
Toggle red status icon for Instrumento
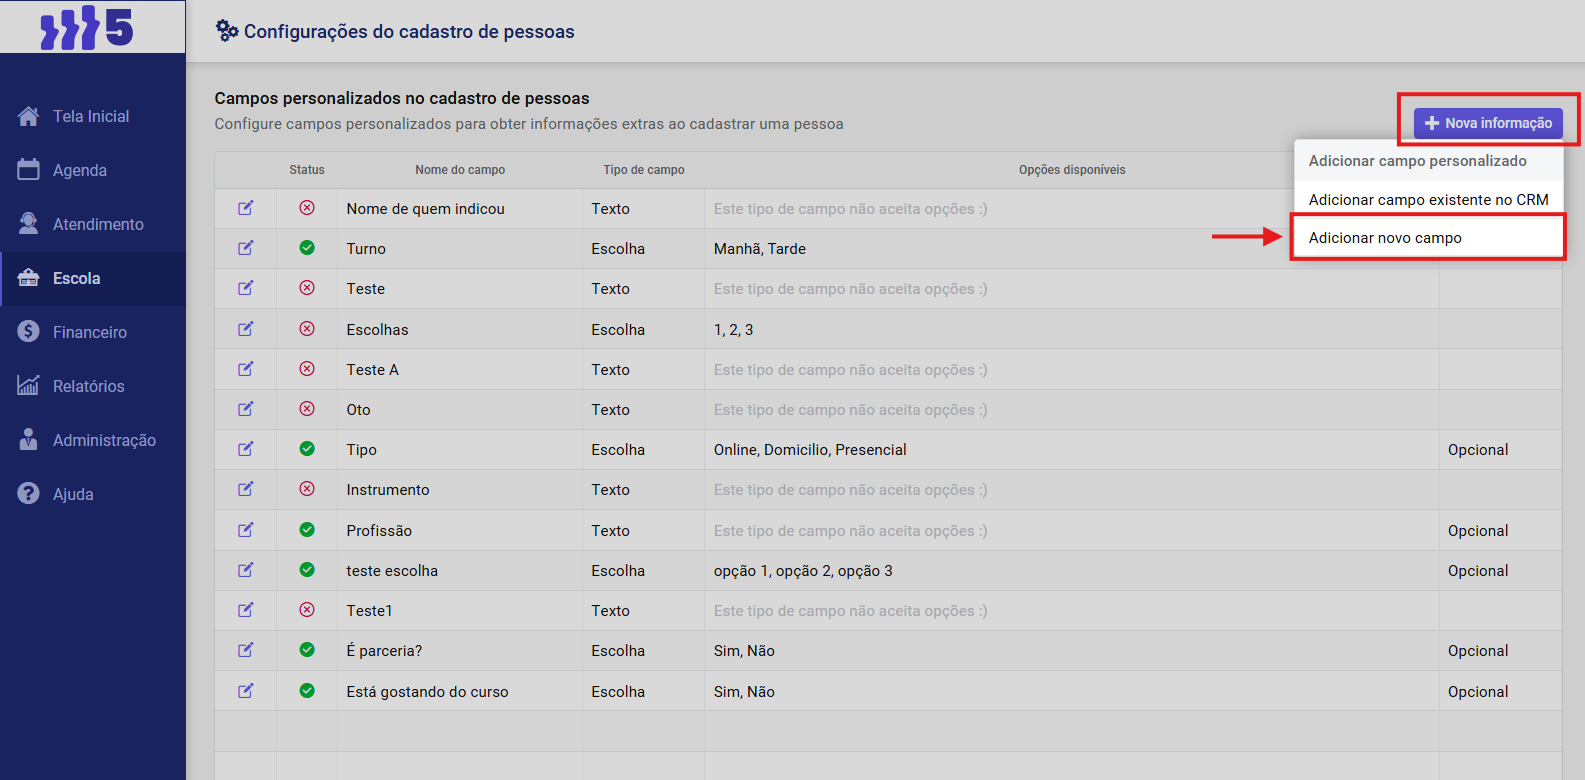click(307, 489)
